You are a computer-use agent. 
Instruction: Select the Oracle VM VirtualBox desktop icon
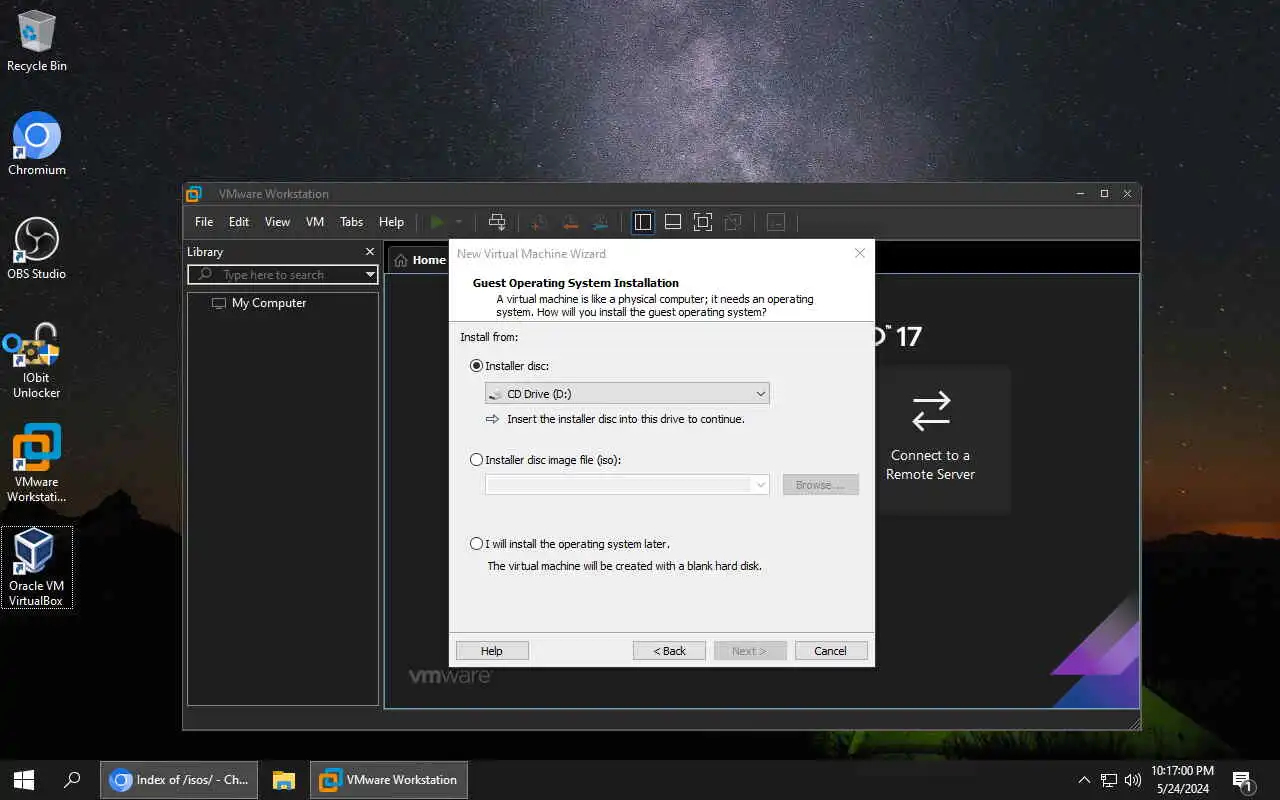[37, 567]
